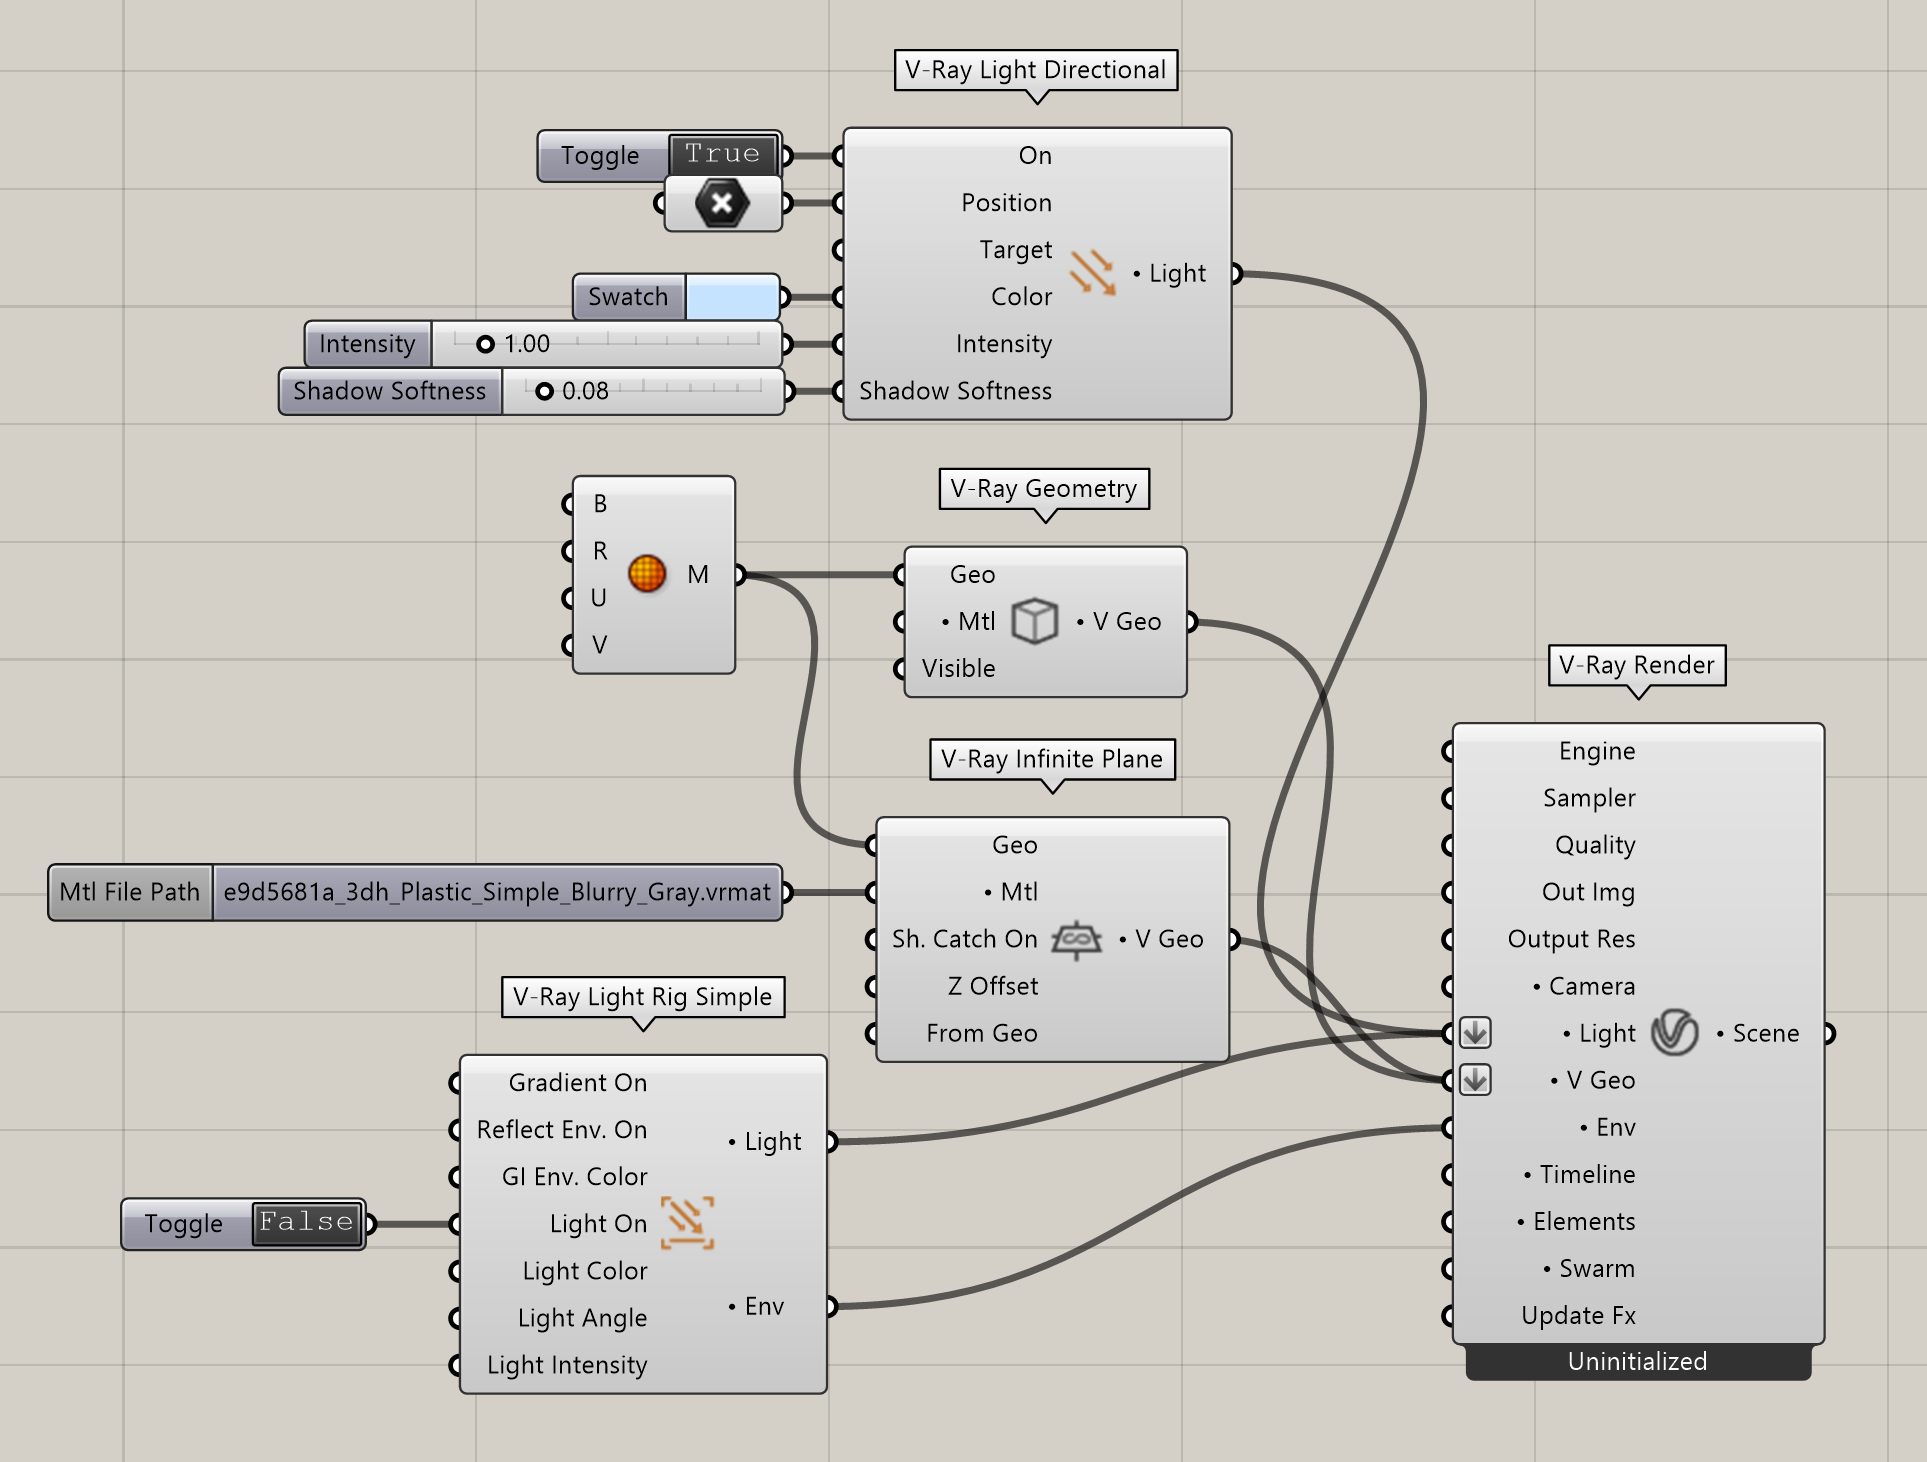Click the Mtl File Path name label

tap(130, 892)
